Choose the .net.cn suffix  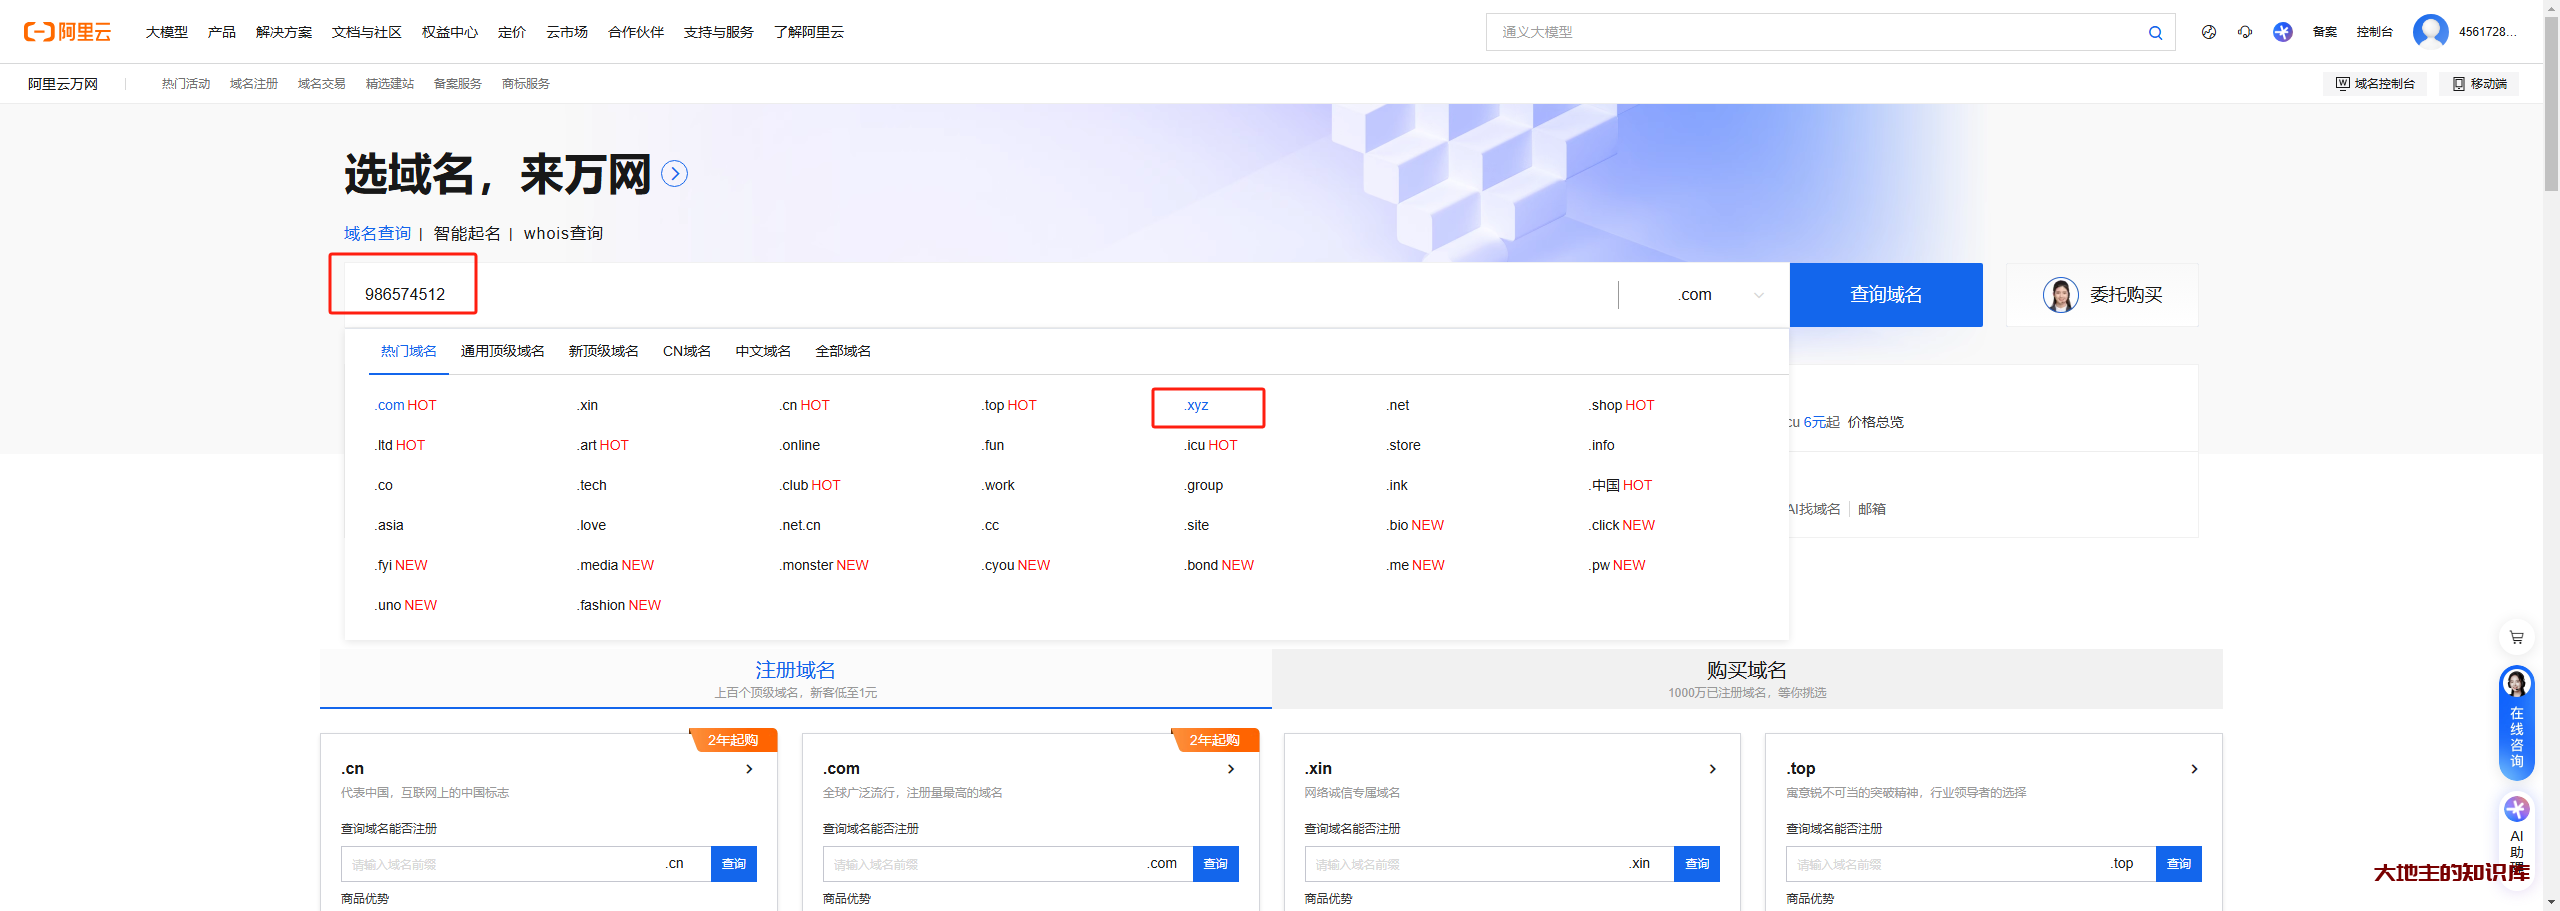tap(800, 525)
